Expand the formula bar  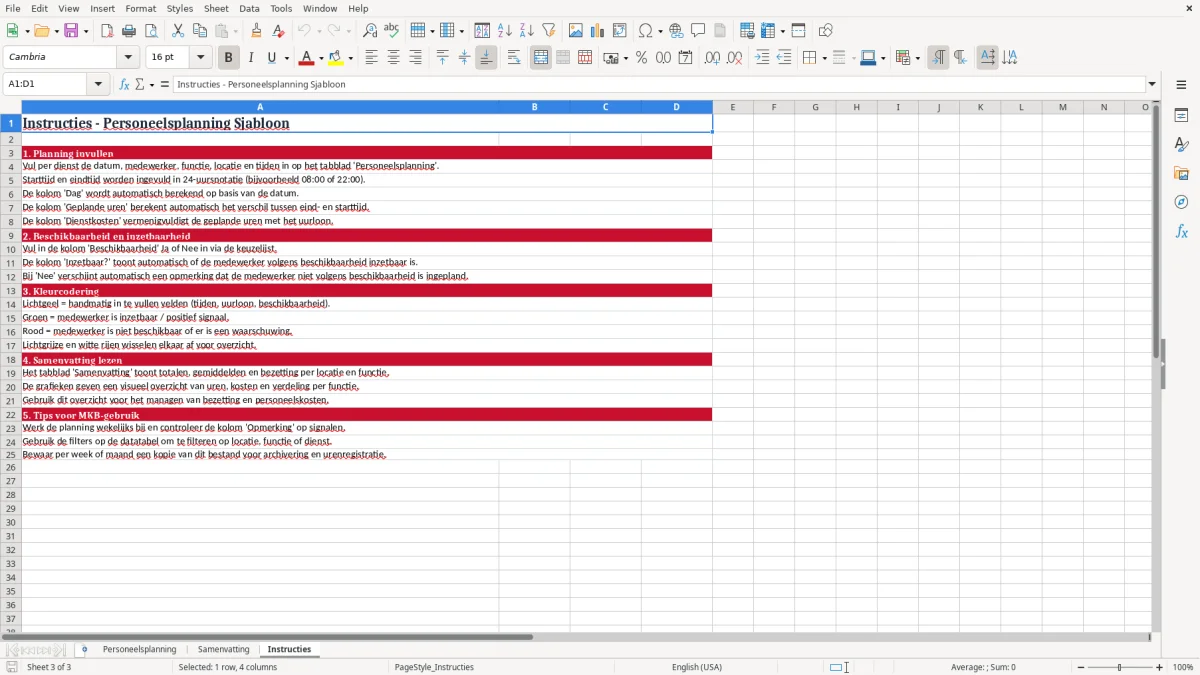[1152, 84]
